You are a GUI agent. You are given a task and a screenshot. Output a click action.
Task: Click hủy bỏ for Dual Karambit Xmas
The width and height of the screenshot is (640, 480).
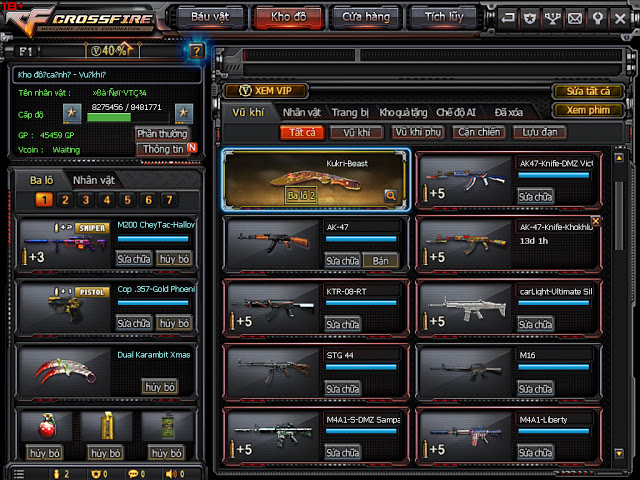[x=160, y=387]
